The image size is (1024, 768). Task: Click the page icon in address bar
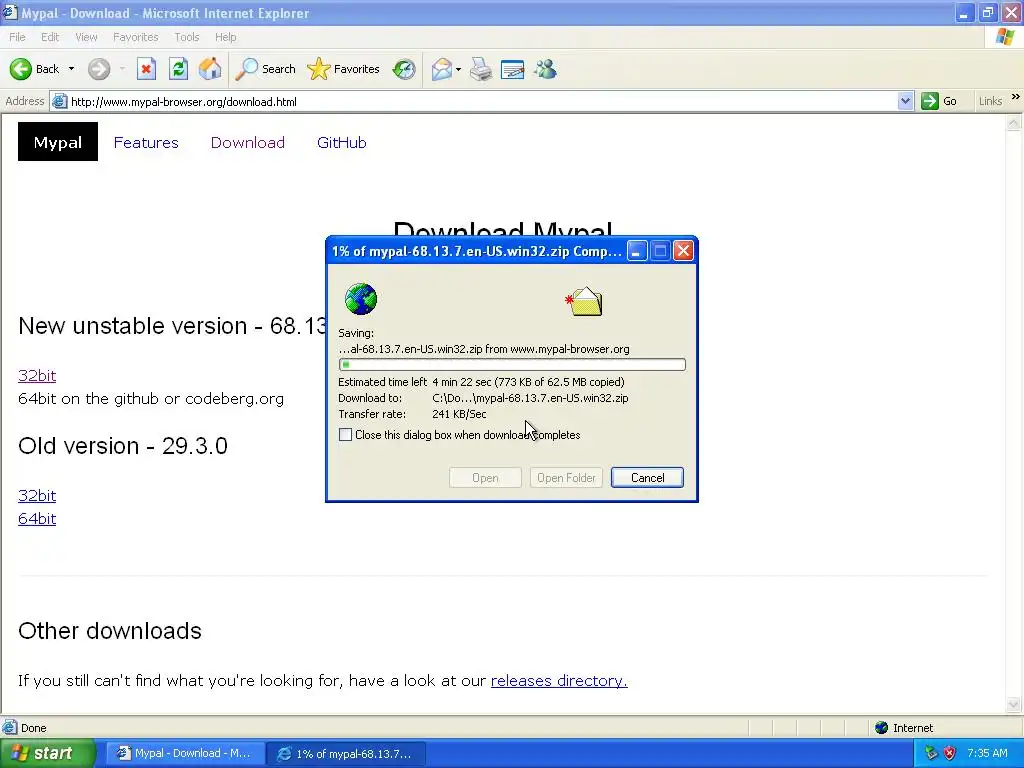(x=59, y=101)
